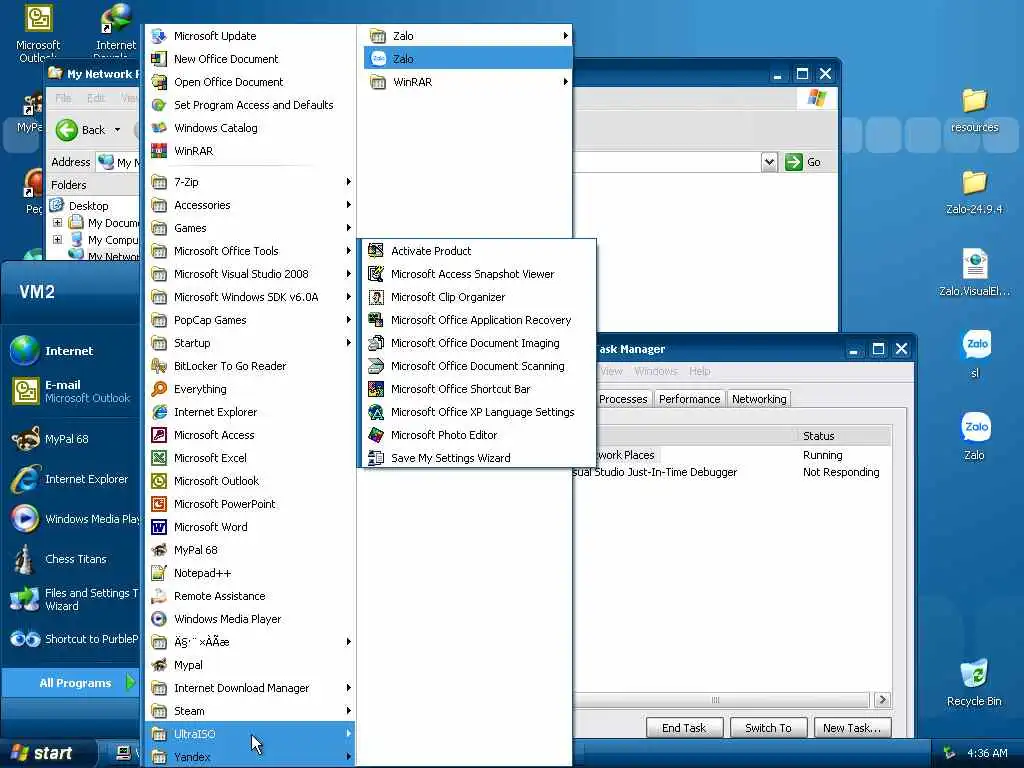Expand Microsoft Visual Studio 2008 folder
The width and height of the screenshot is (1024, 768).
tap(250, 274)
